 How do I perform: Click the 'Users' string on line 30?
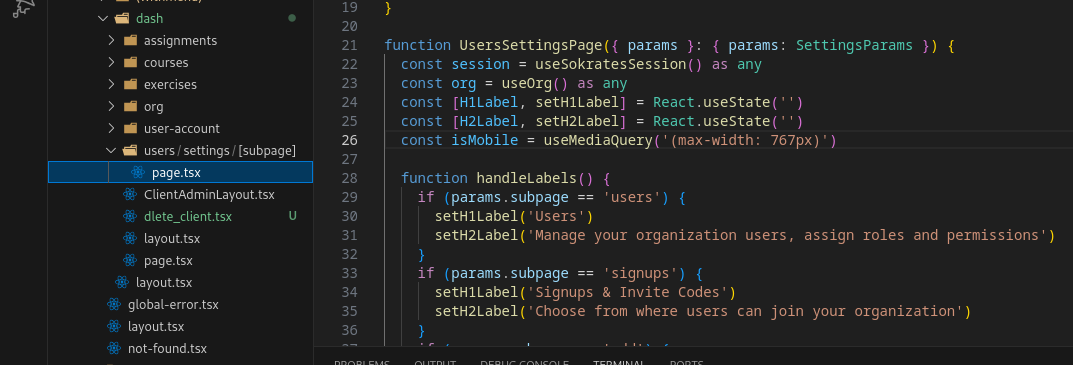(x=556, y=216)
